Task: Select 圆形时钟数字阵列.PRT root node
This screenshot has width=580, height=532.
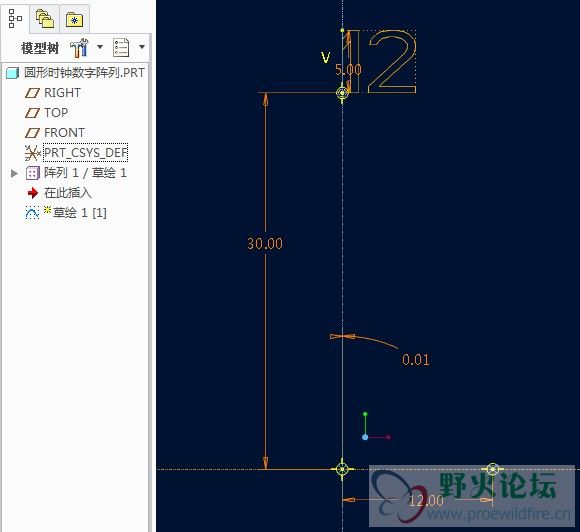Action: 84,73
